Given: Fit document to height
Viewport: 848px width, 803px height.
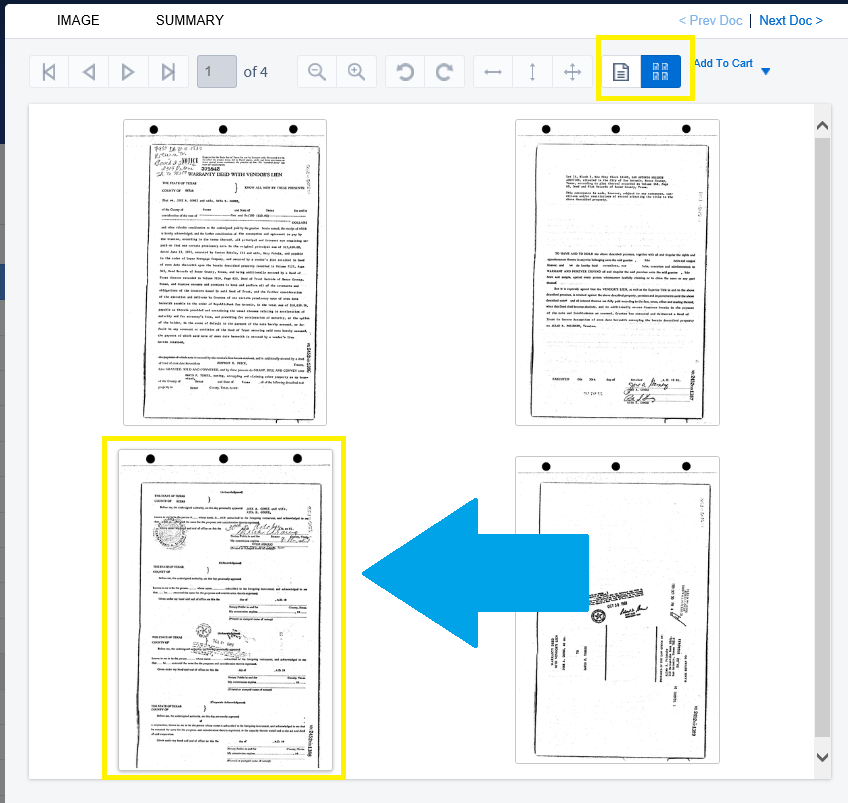Looking at the screenshot, I should point(532,71).
